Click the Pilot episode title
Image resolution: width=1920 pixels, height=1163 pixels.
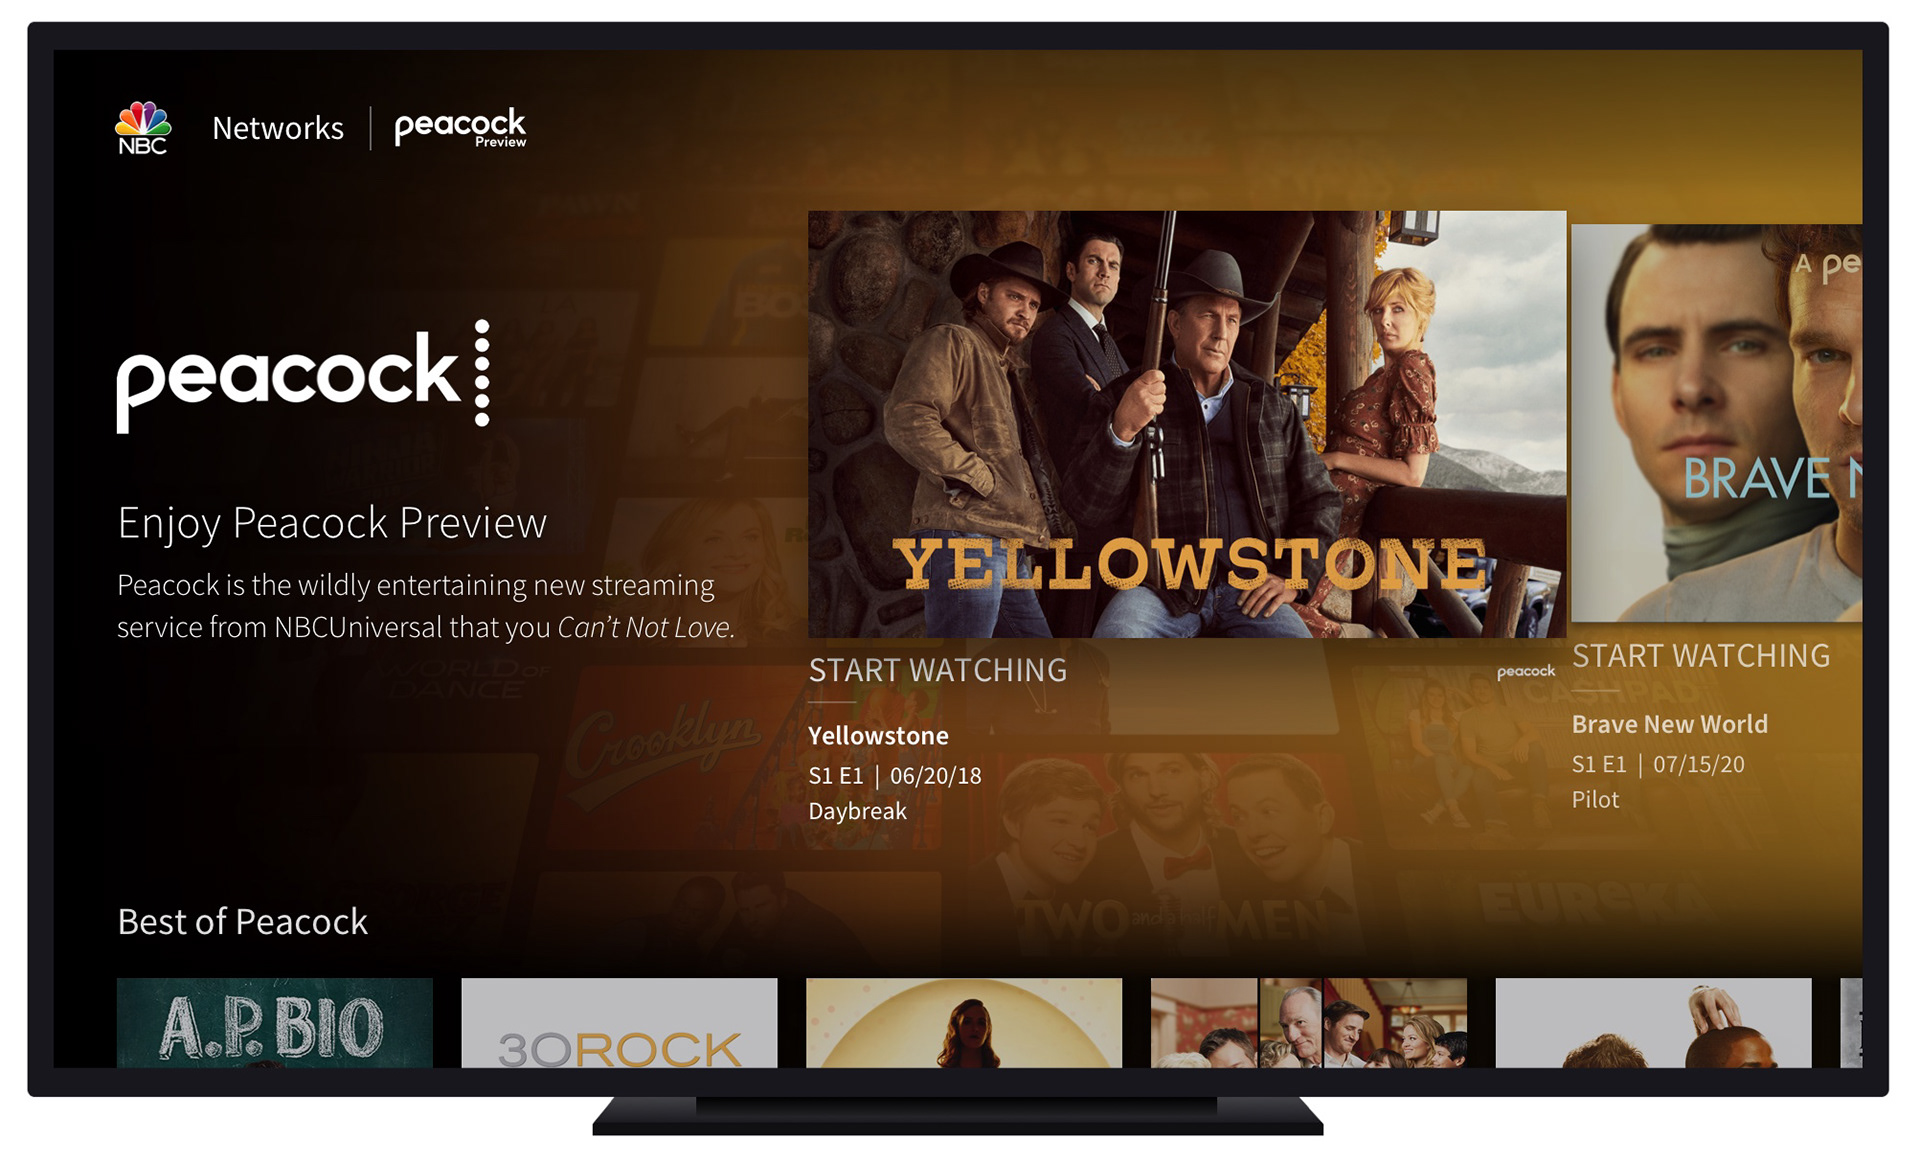(x=1595, y=799)
